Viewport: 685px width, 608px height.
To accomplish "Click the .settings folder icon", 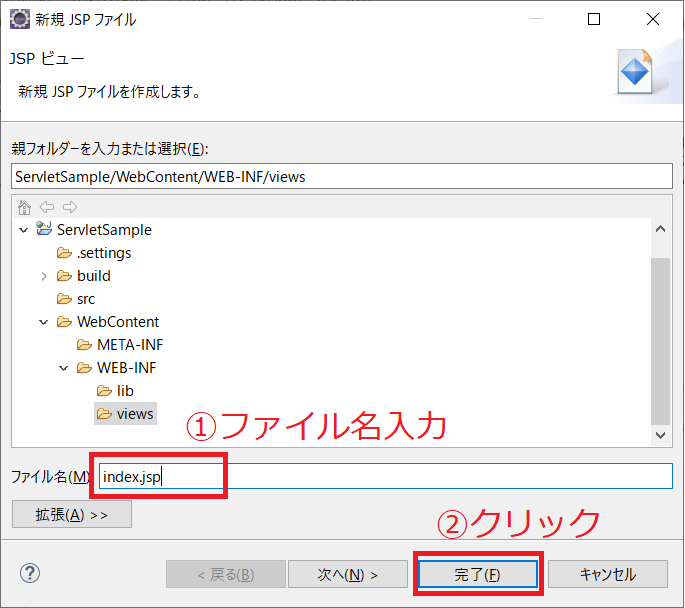I will point(64,253).
